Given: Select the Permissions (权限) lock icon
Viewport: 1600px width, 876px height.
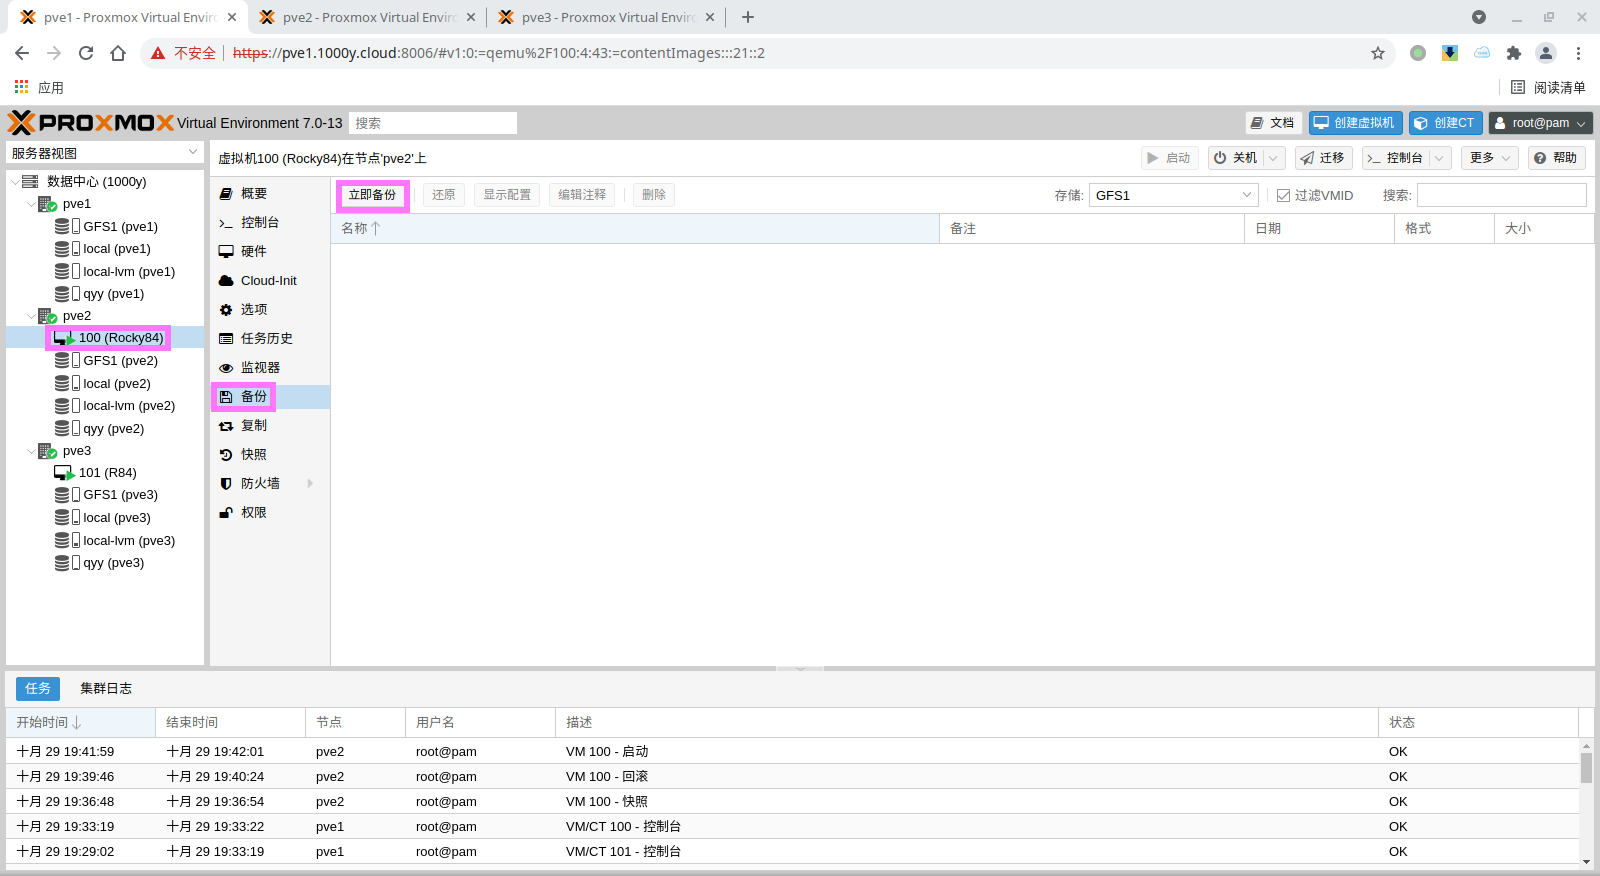Looking at the screenshot, I should tap(226, 513).
